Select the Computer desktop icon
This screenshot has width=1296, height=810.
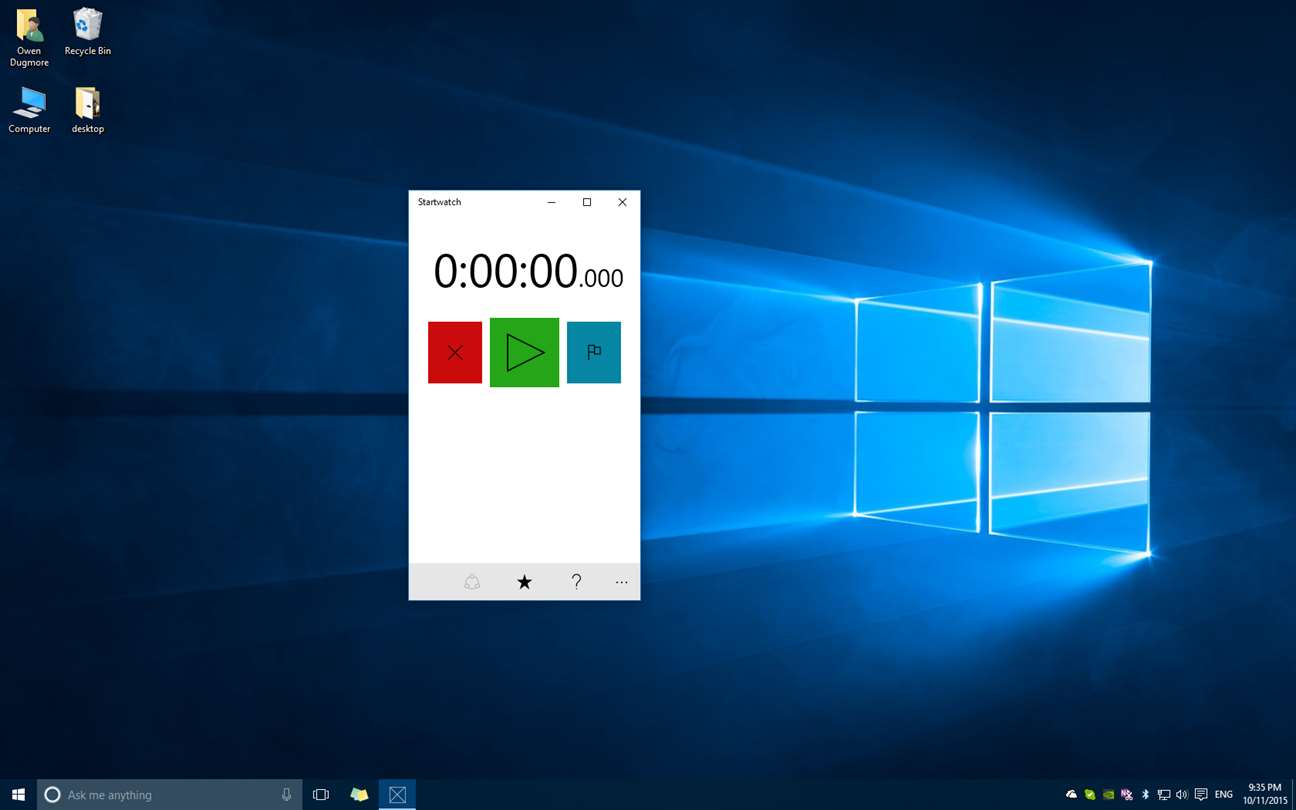[29, 110]
